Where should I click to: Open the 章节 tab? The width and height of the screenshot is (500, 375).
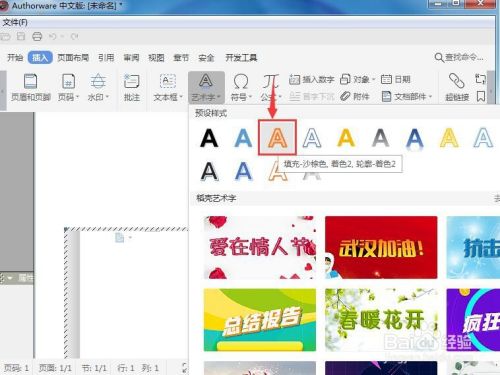point(181,57)
